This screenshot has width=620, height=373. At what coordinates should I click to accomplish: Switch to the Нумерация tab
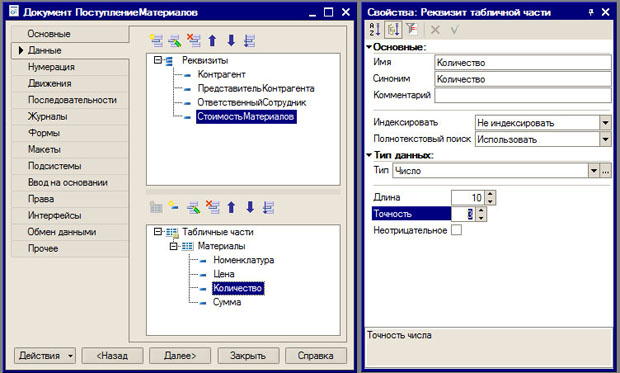[70, 67]
